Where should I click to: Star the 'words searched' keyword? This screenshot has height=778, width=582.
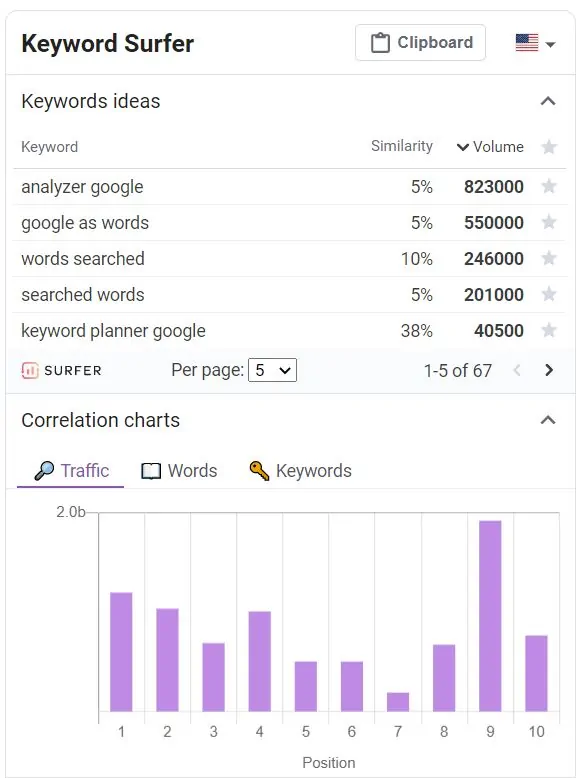click(549, 259)
